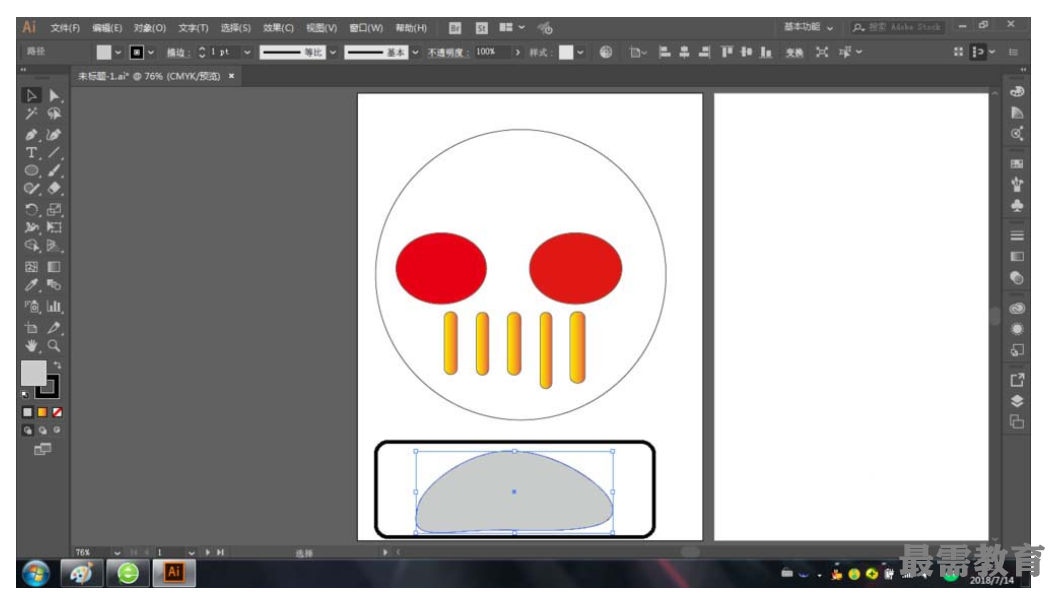Screen dimensions: 1051x600
Task: Swap fill and stroke colors
Action: [58, 365]
